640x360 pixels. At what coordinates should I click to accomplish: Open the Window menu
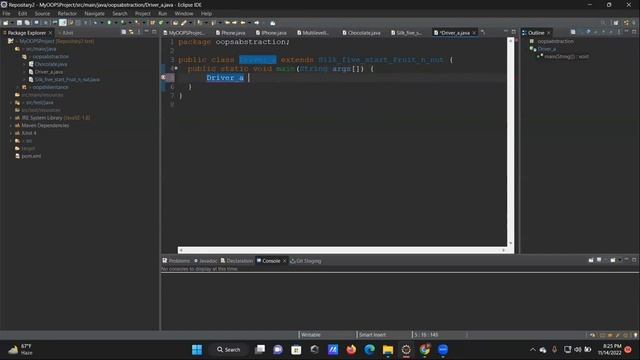coord(184,13)
